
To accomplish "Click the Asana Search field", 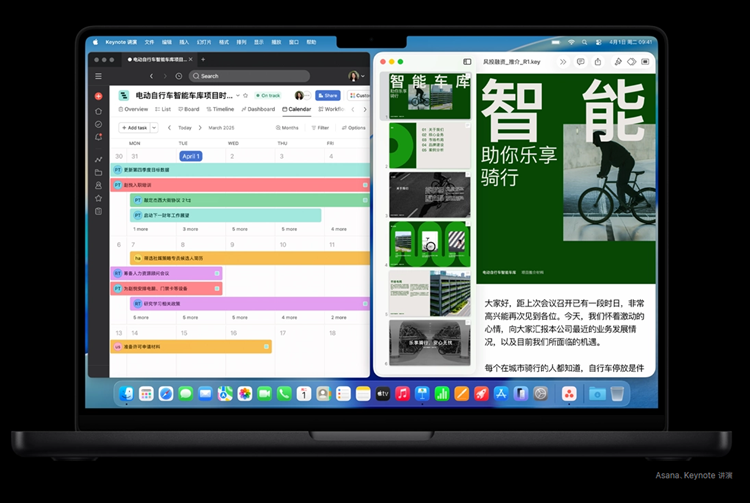I will 249,76.
